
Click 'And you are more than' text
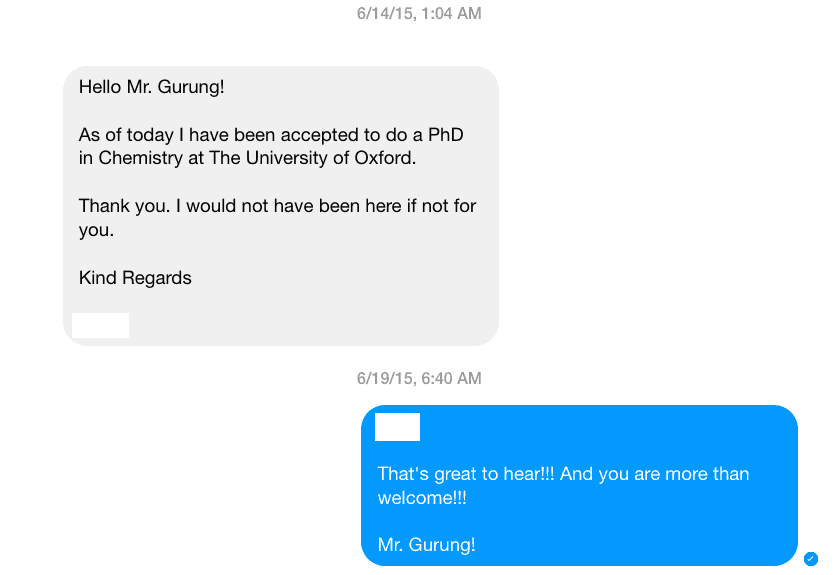[x=654, y=474]
